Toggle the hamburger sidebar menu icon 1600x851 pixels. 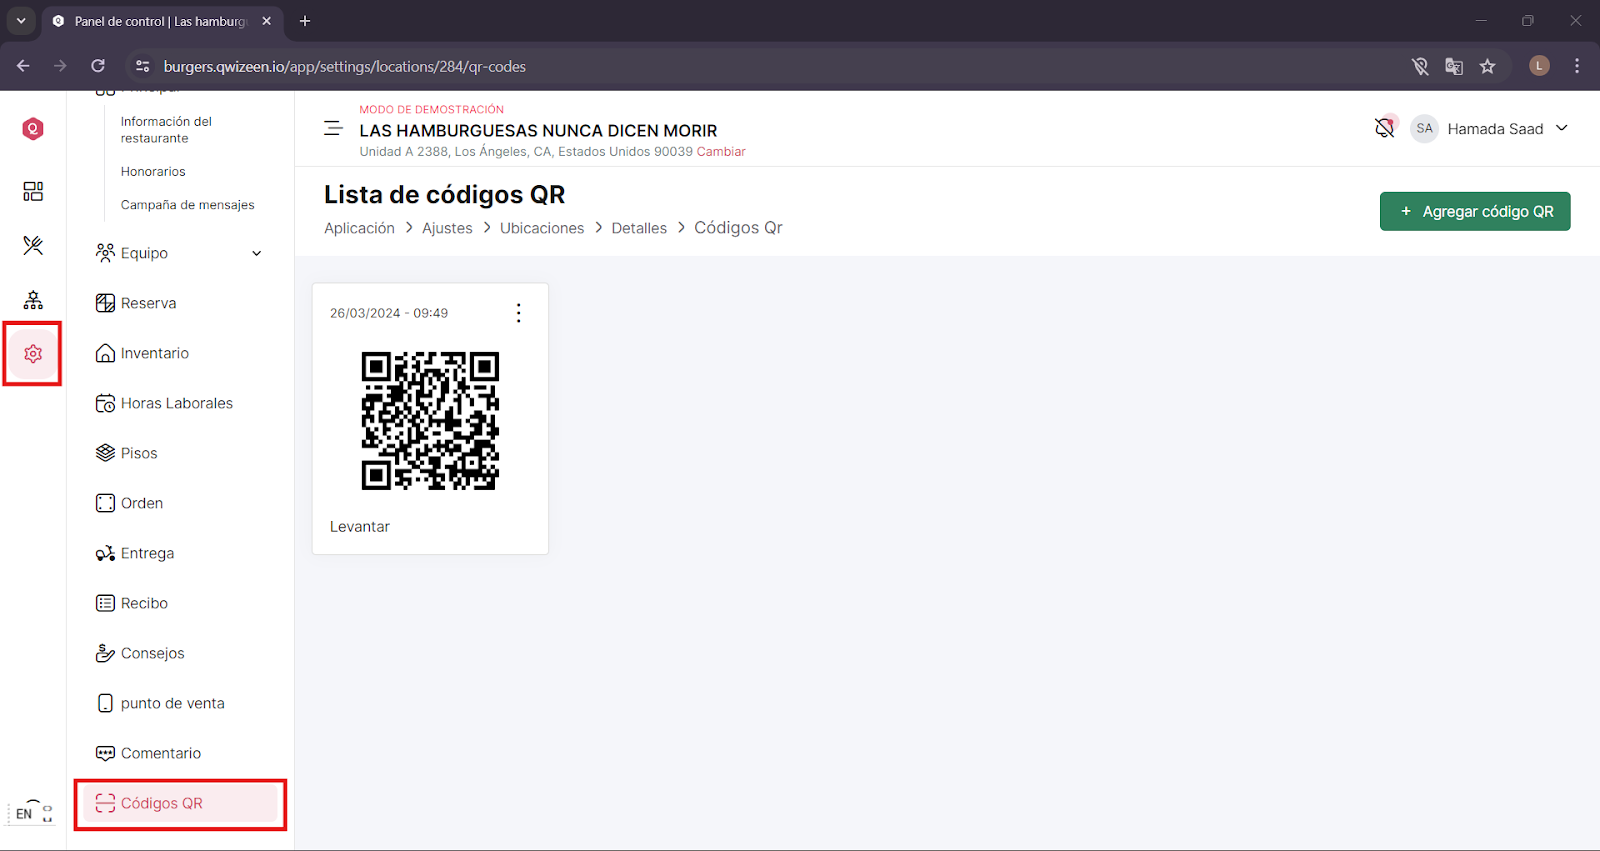(333, 129)
